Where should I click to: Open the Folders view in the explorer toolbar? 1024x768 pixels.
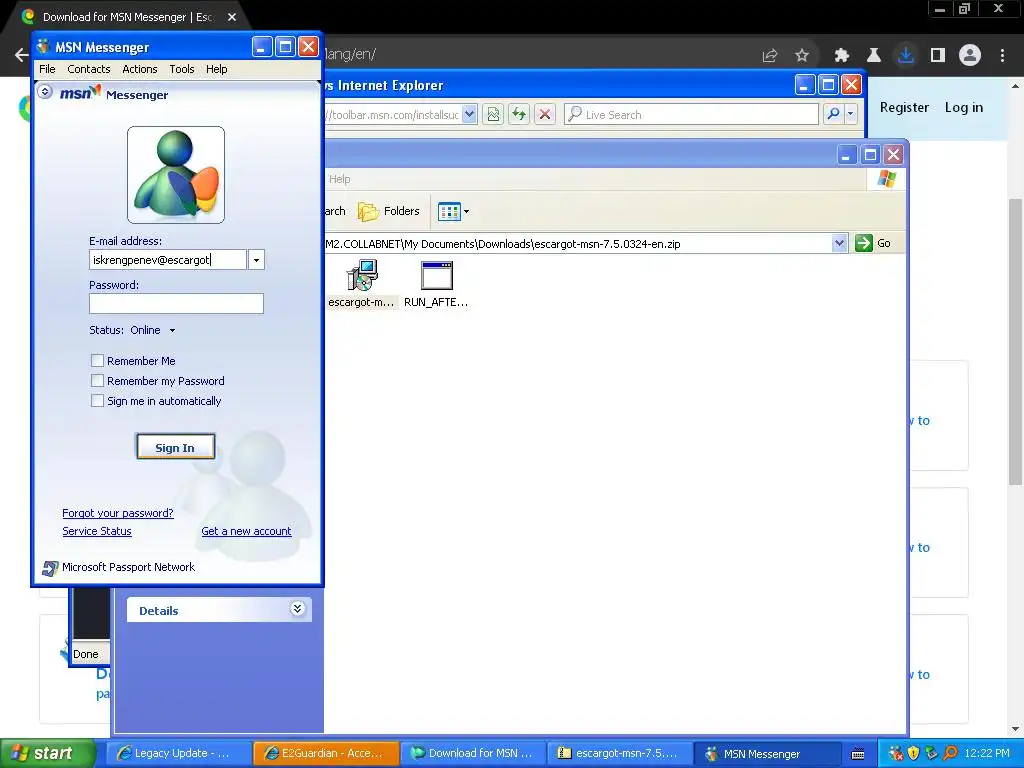[389, 212]
